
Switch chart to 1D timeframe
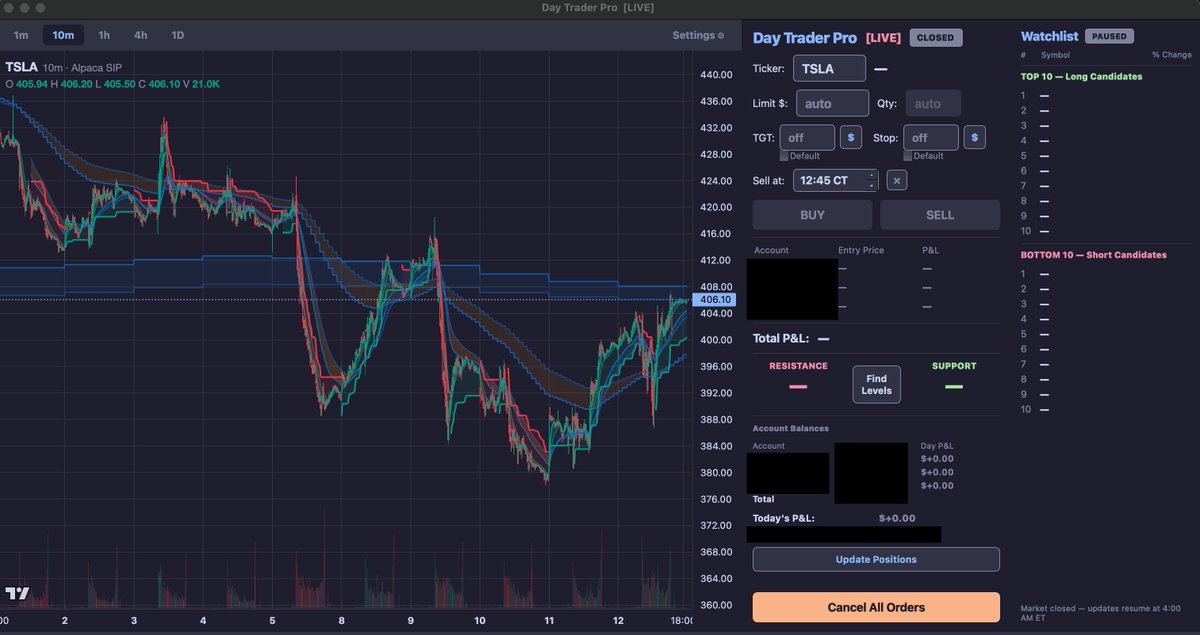pos(178,35)
